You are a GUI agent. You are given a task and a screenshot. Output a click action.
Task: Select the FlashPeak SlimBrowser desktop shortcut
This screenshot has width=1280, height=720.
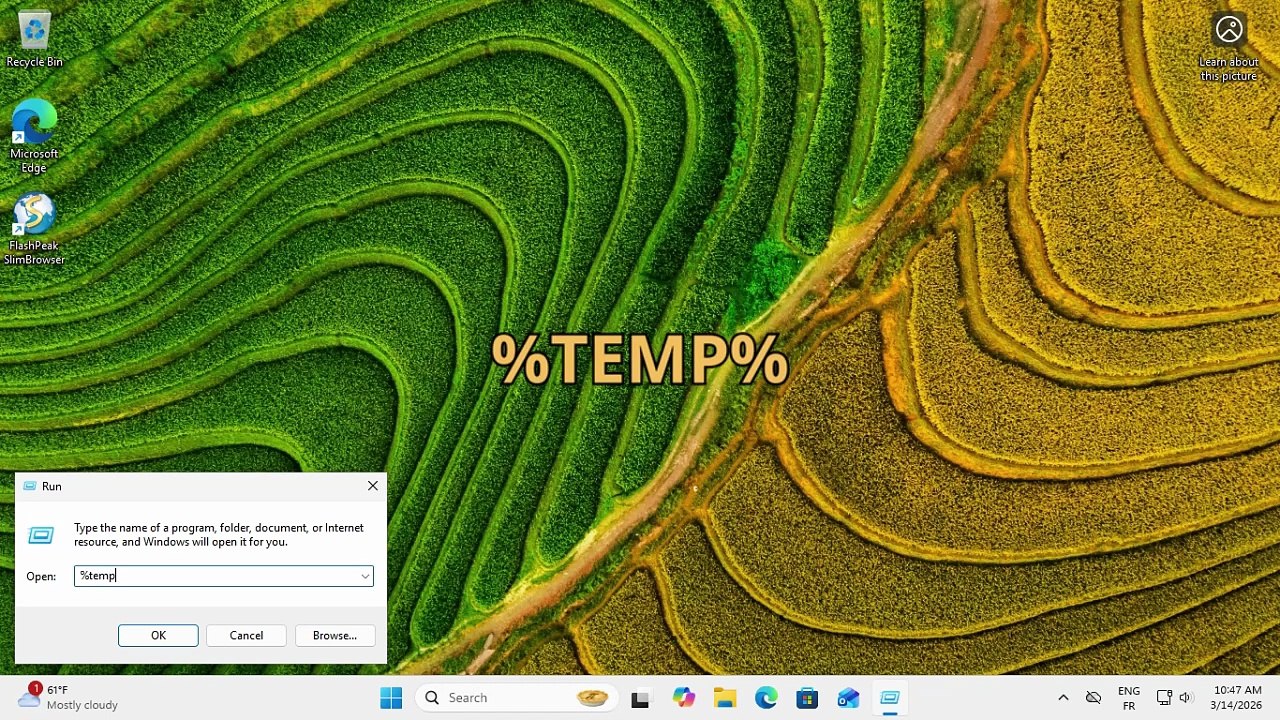click(x=34, y=229)
